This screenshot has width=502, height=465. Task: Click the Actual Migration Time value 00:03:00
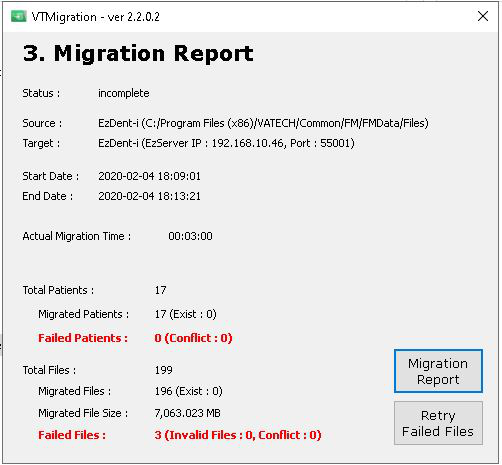pos(190,236)
